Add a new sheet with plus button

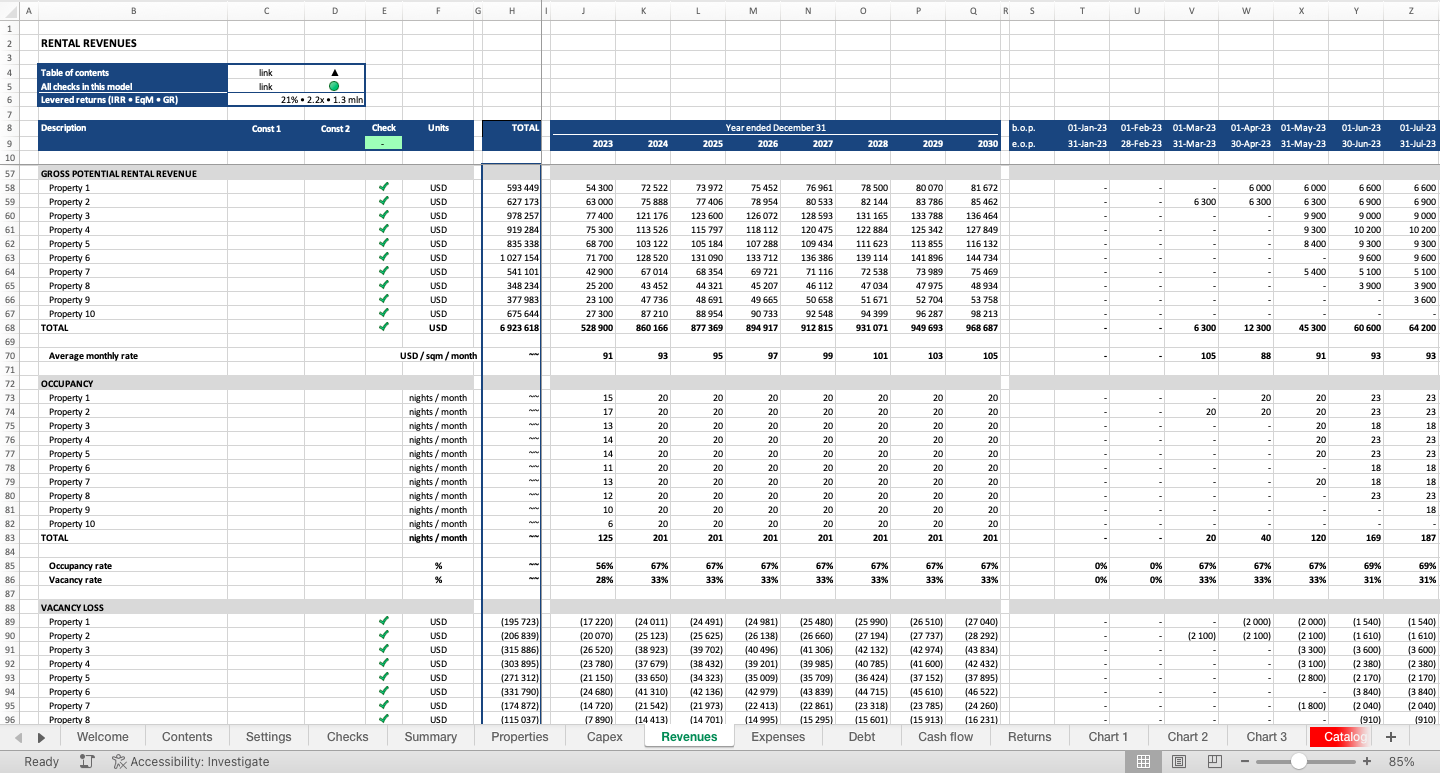click(1391, 737)
